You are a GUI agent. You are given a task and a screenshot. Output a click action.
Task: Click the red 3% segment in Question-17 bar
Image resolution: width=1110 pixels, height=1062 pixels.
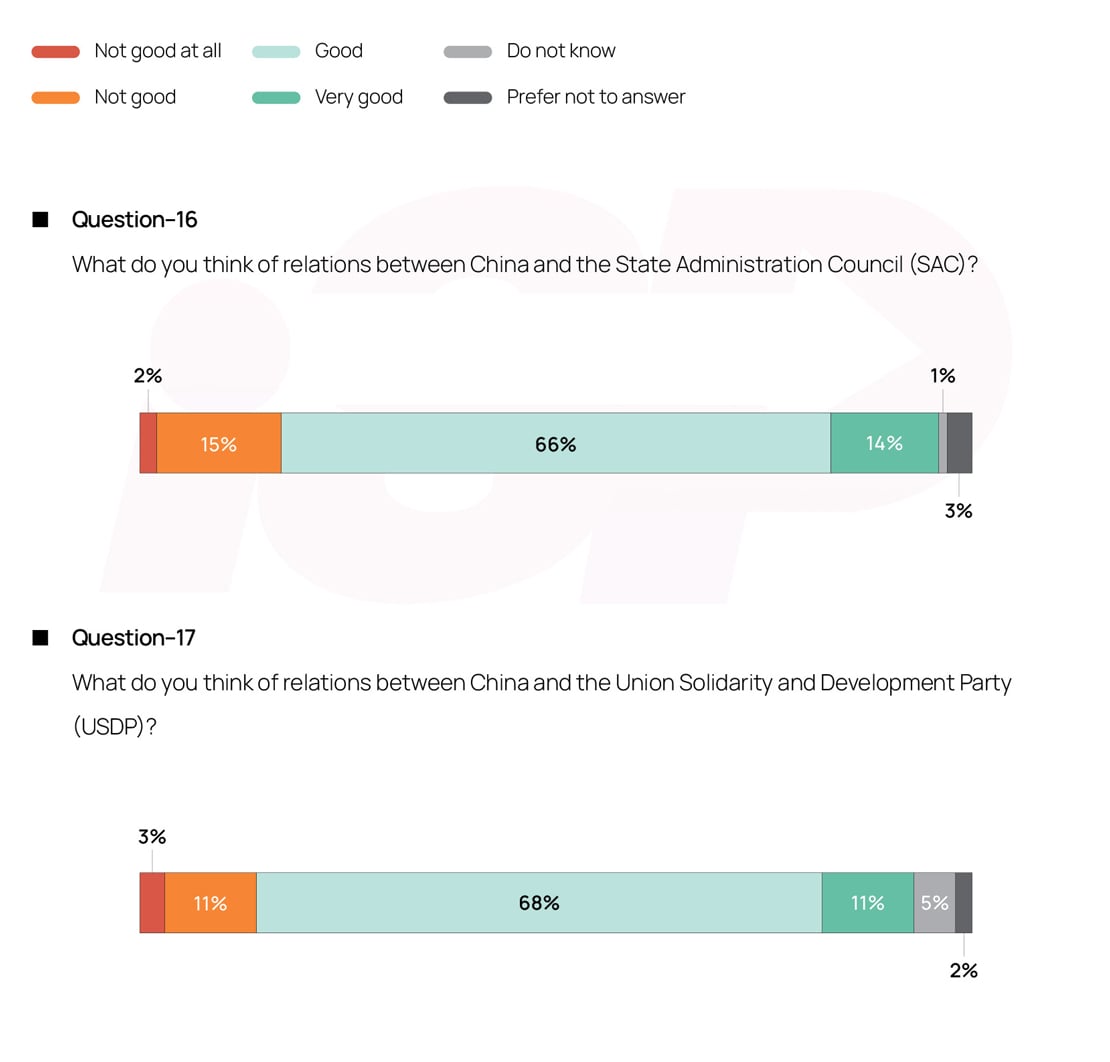coord(152,903)
